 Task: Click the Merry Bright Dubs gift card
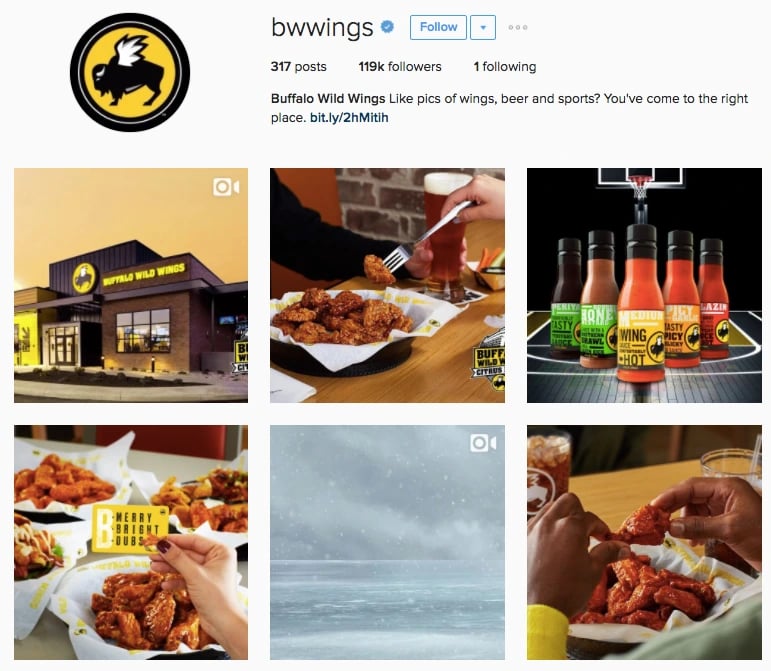tap(130, 529)
